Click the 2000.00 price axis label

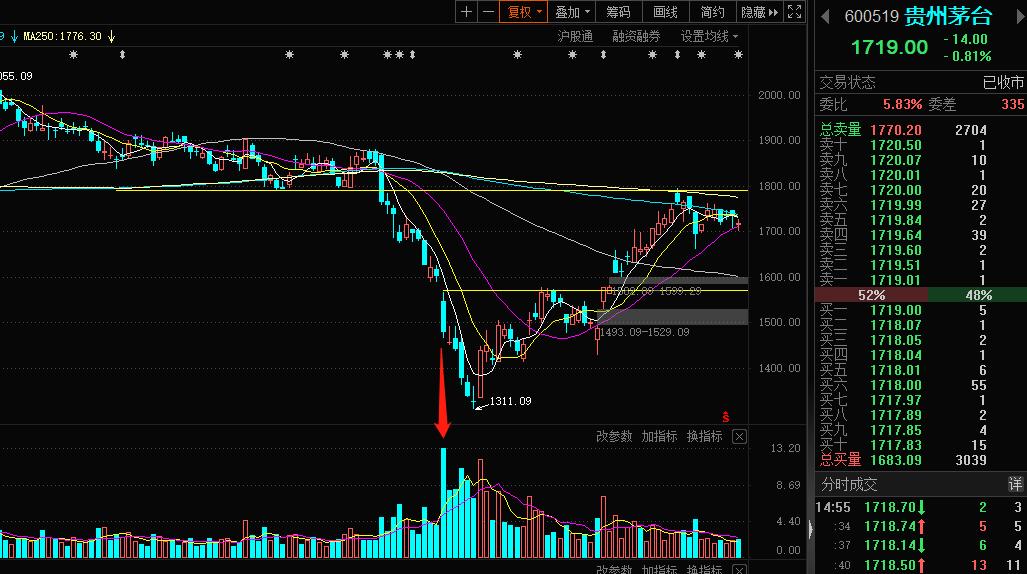click(x=779, y=95)
